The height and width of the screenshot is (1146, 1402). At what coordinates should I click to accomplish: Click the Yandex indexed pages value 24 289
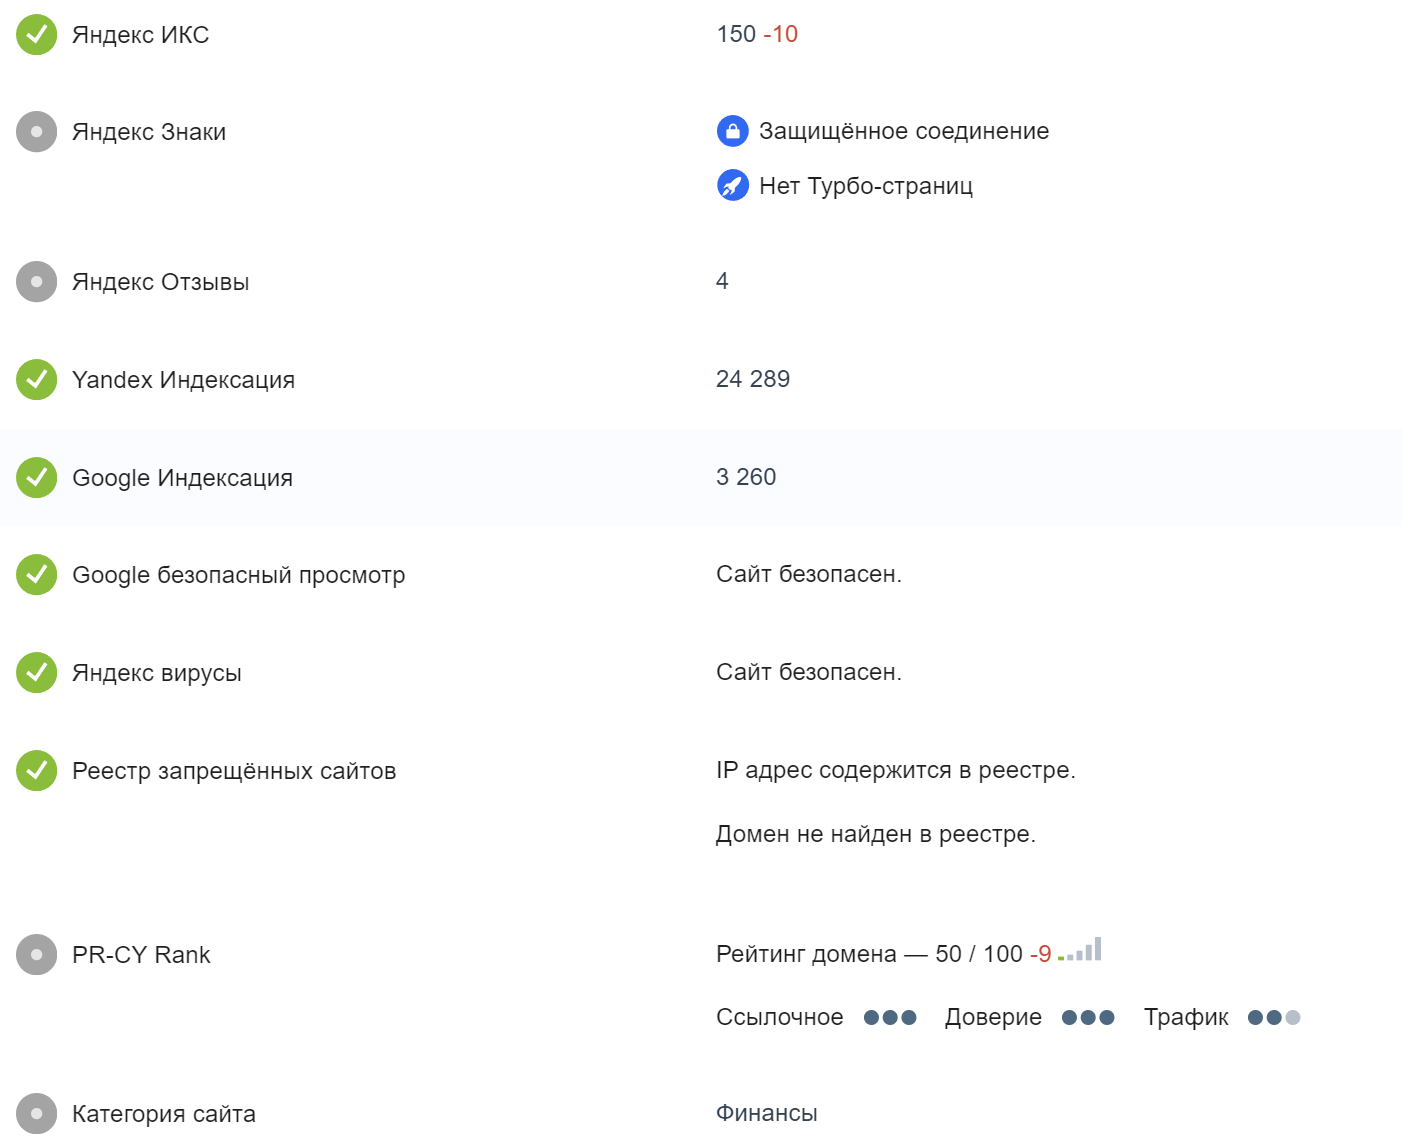(x=753, y=379)
